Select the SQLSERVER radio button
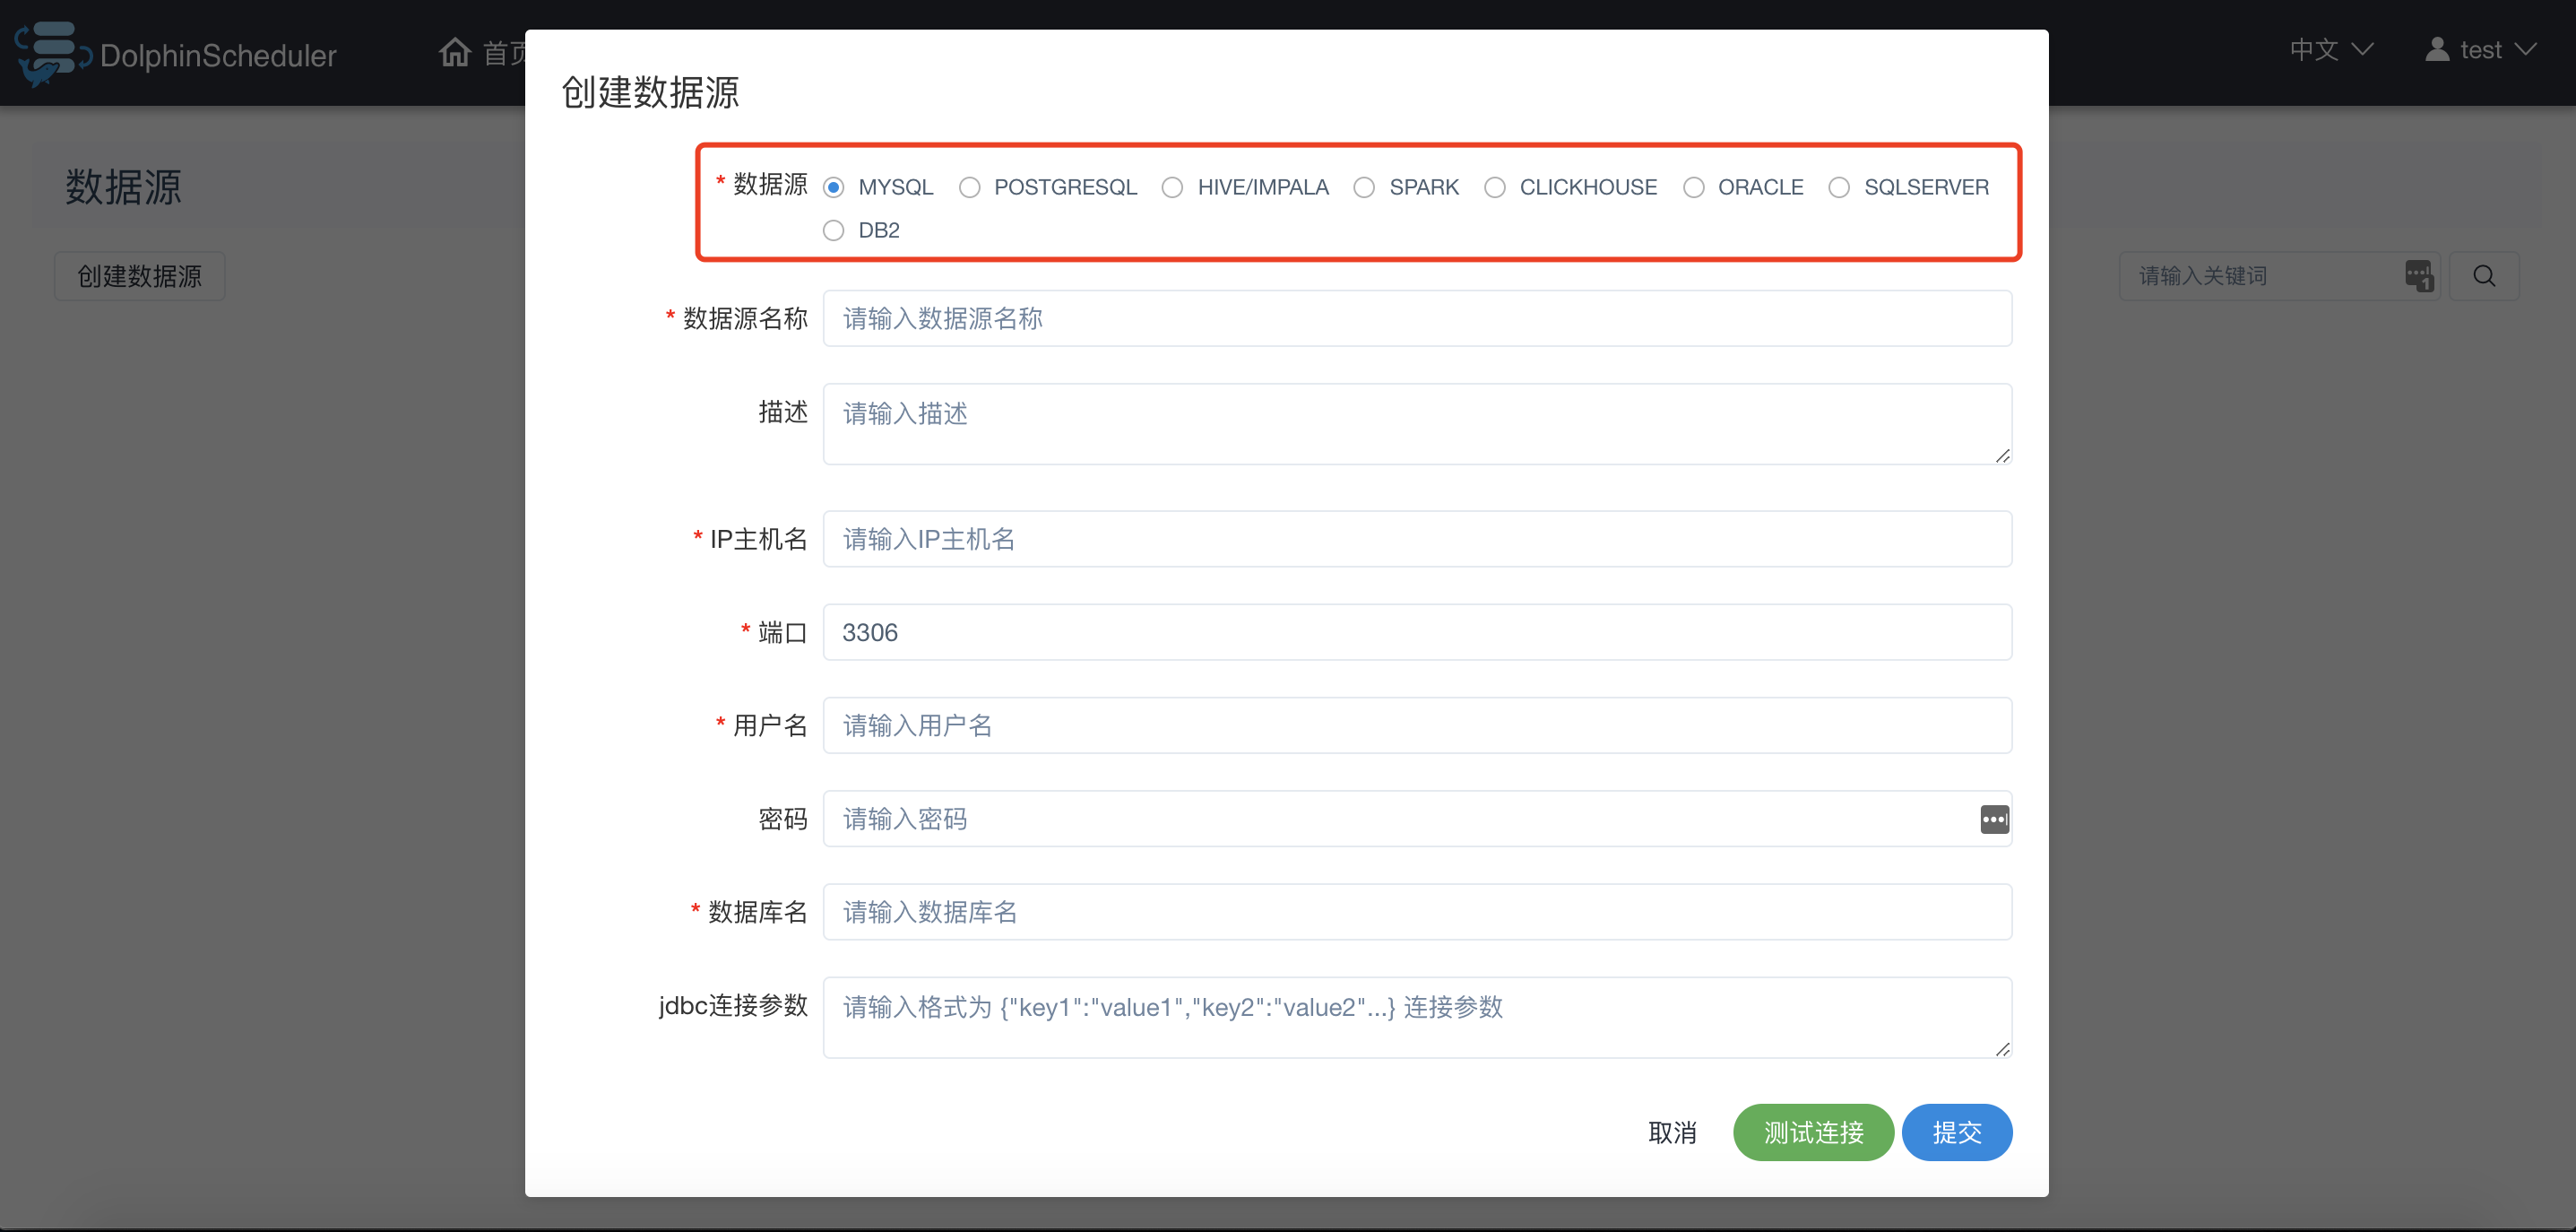 point(1839,188)
